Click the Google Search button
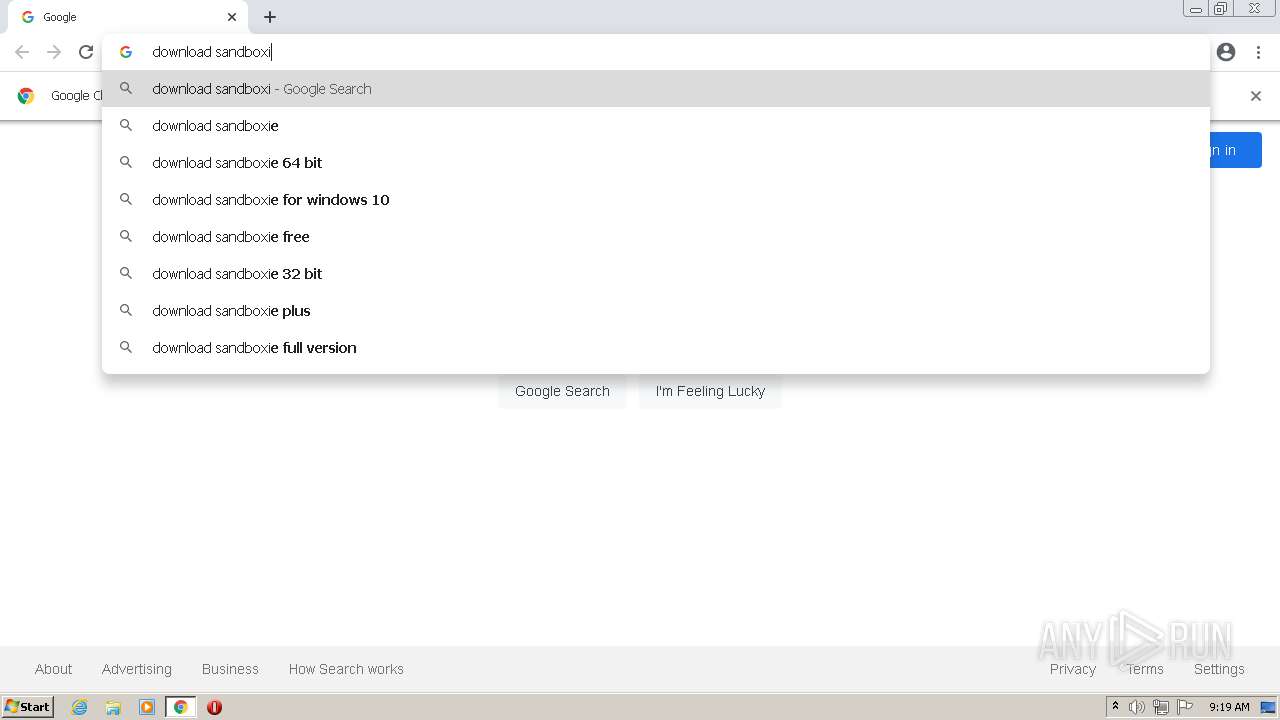 (x=562, y=391)
